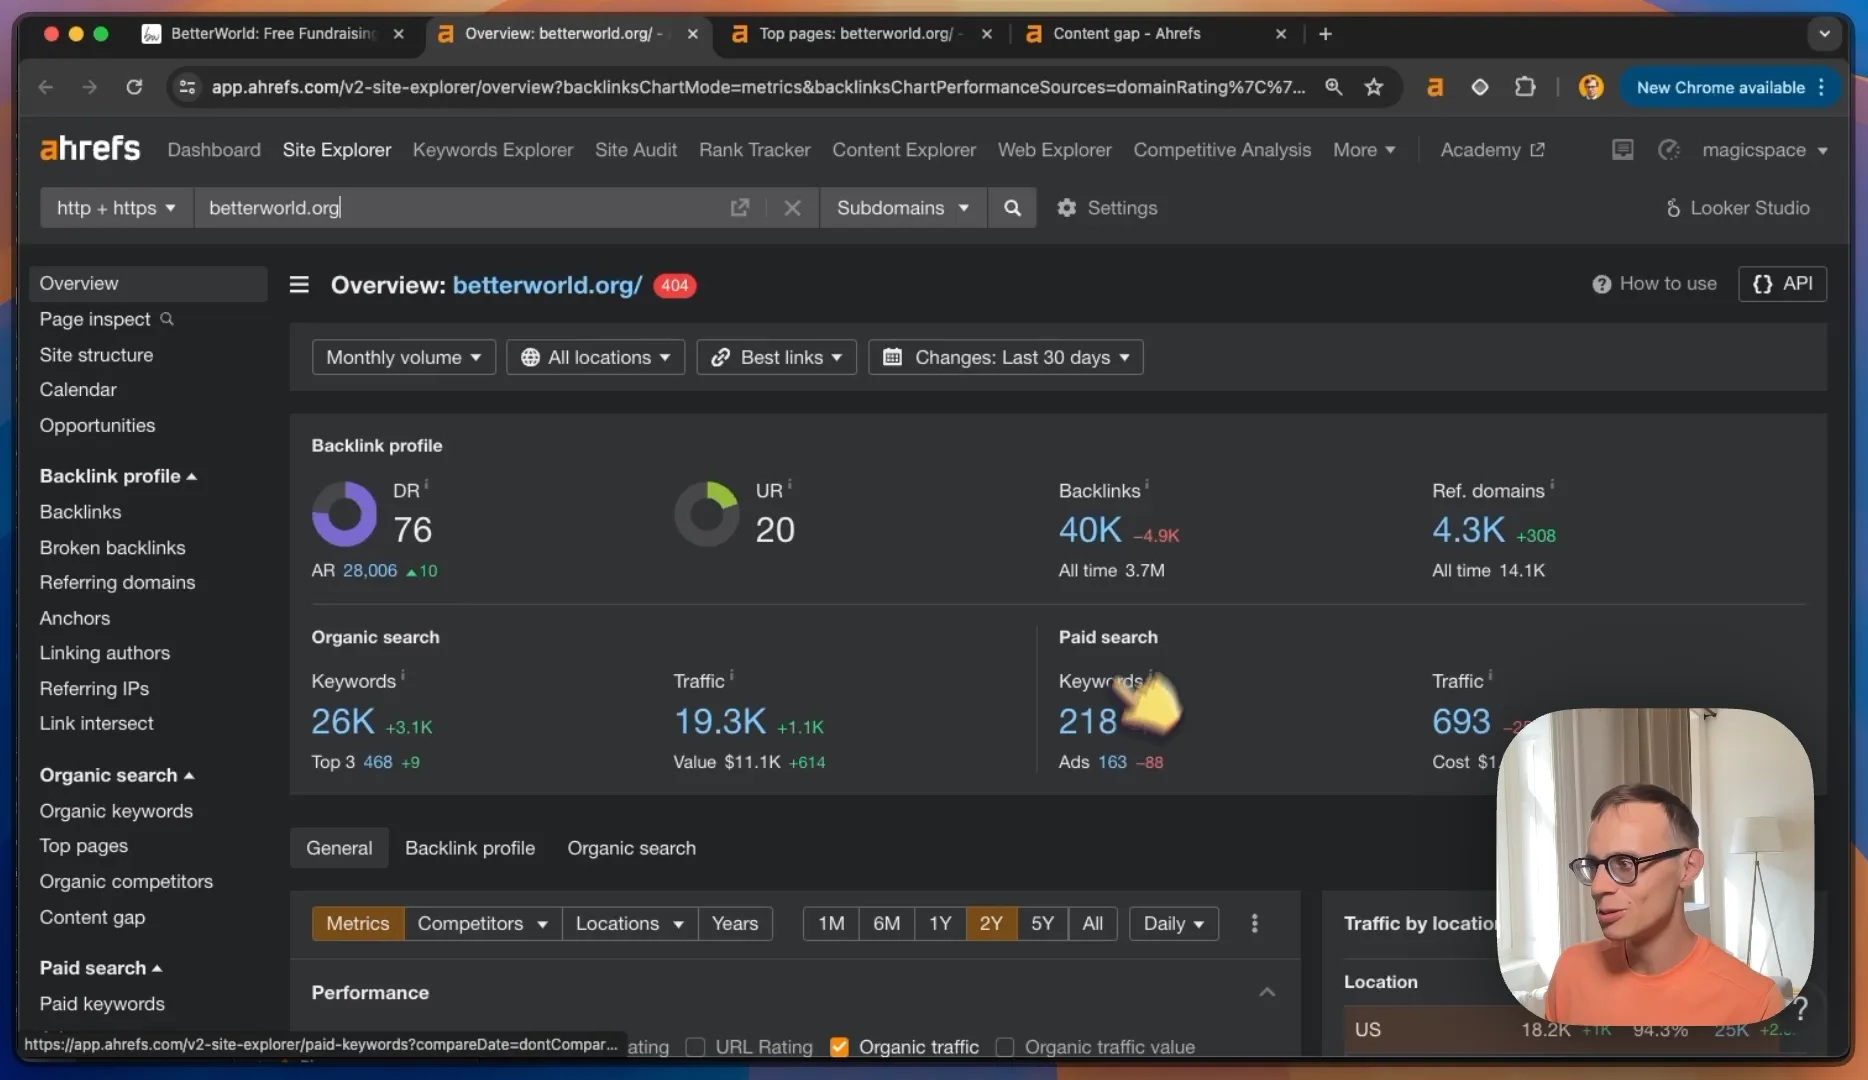Open Keywords Explorer in top navigation
The height and width of the screenshot is (1080, 1868).
(x=493, y=150)
